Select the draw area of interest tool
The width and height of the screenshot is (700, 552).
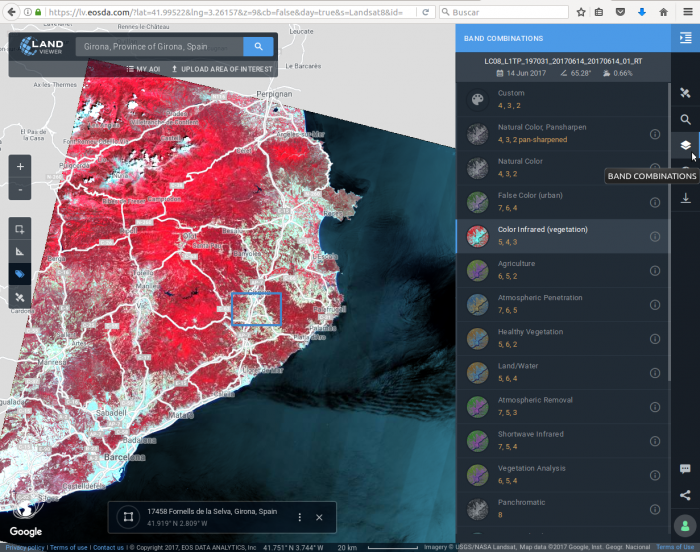pyautogui.click(x=20, y=229)
